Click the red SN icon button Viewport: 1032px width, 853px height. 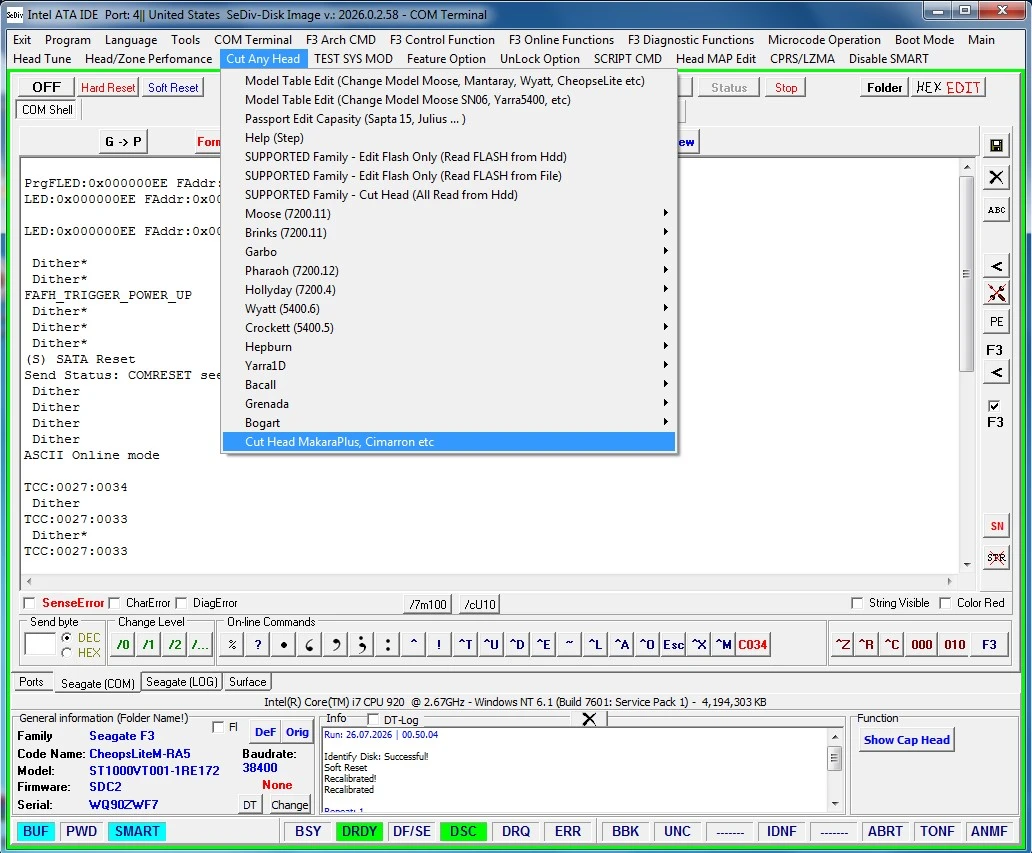point(996,526)
